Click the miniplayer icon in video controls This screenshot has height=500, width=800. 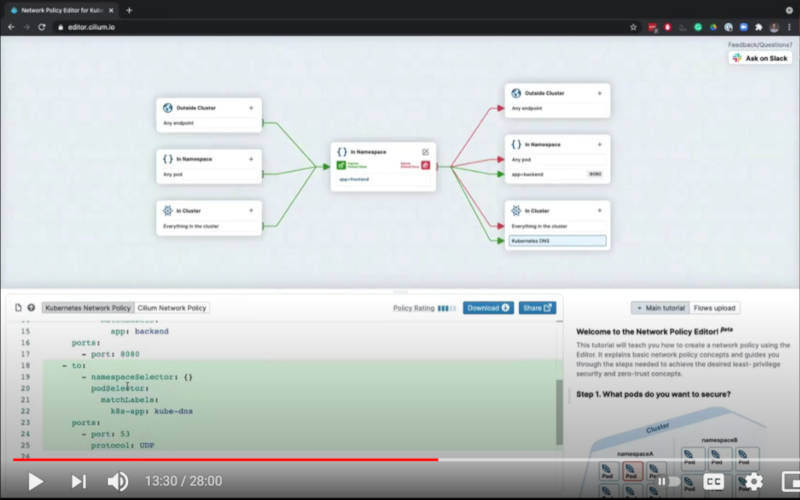click(x=791, y=481)
